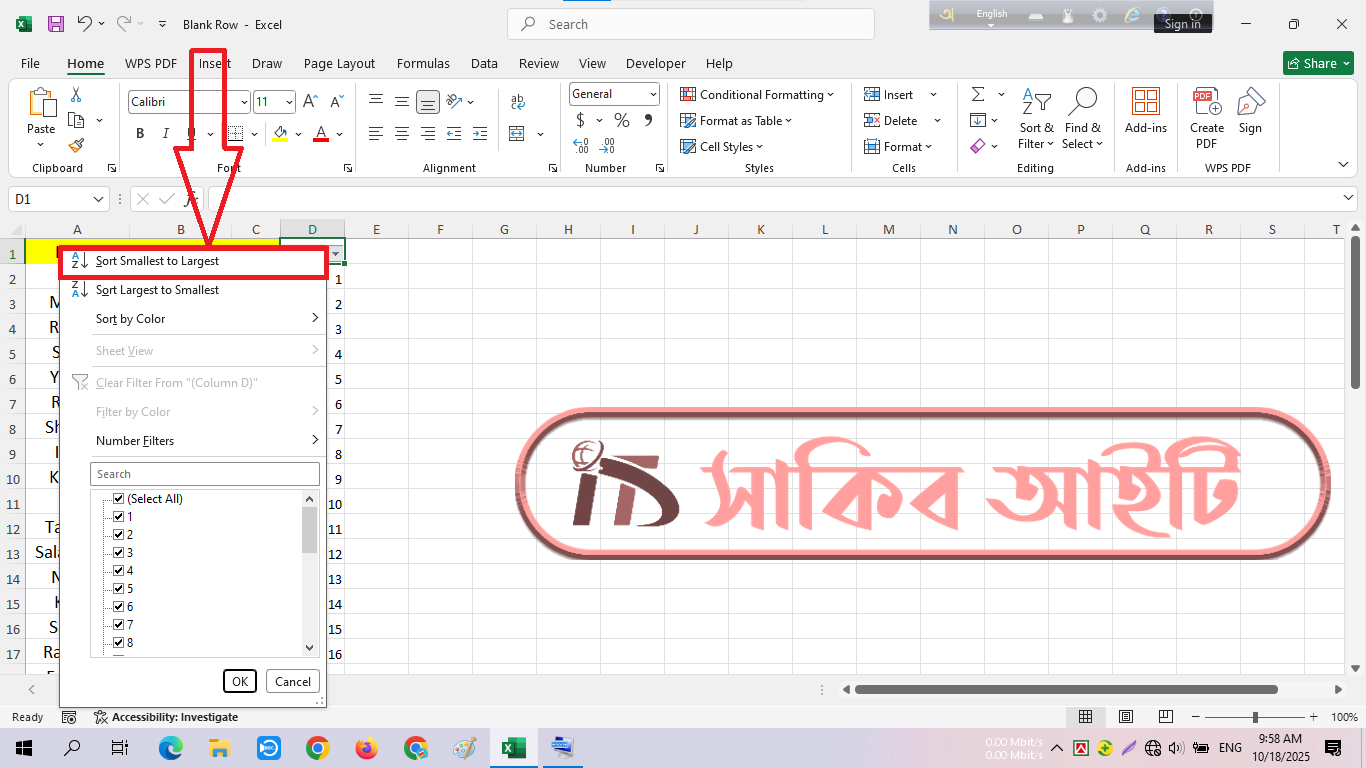1366x768 pixels.
Task: Switch to the Page Layout ribbon tab
Action: [x=339, y=63]
